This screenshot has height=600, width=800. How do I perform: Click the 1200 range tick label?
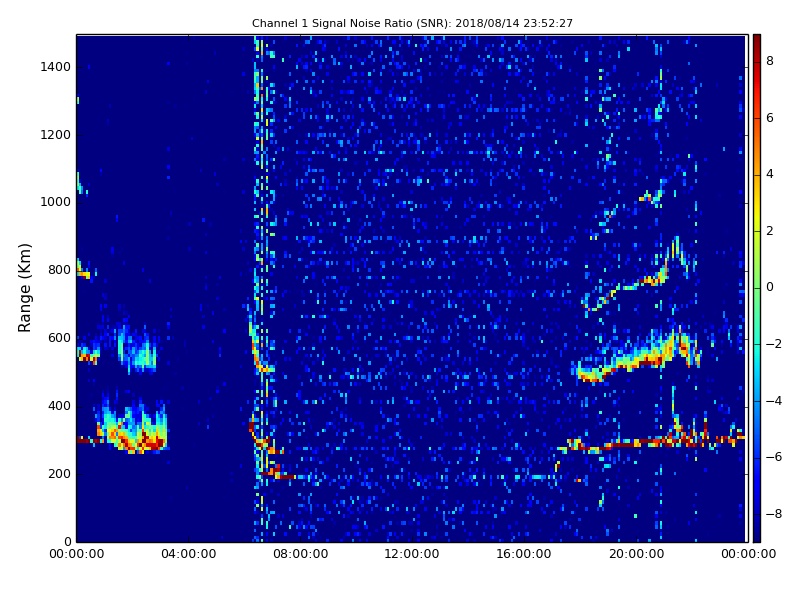tap(56, 135)
